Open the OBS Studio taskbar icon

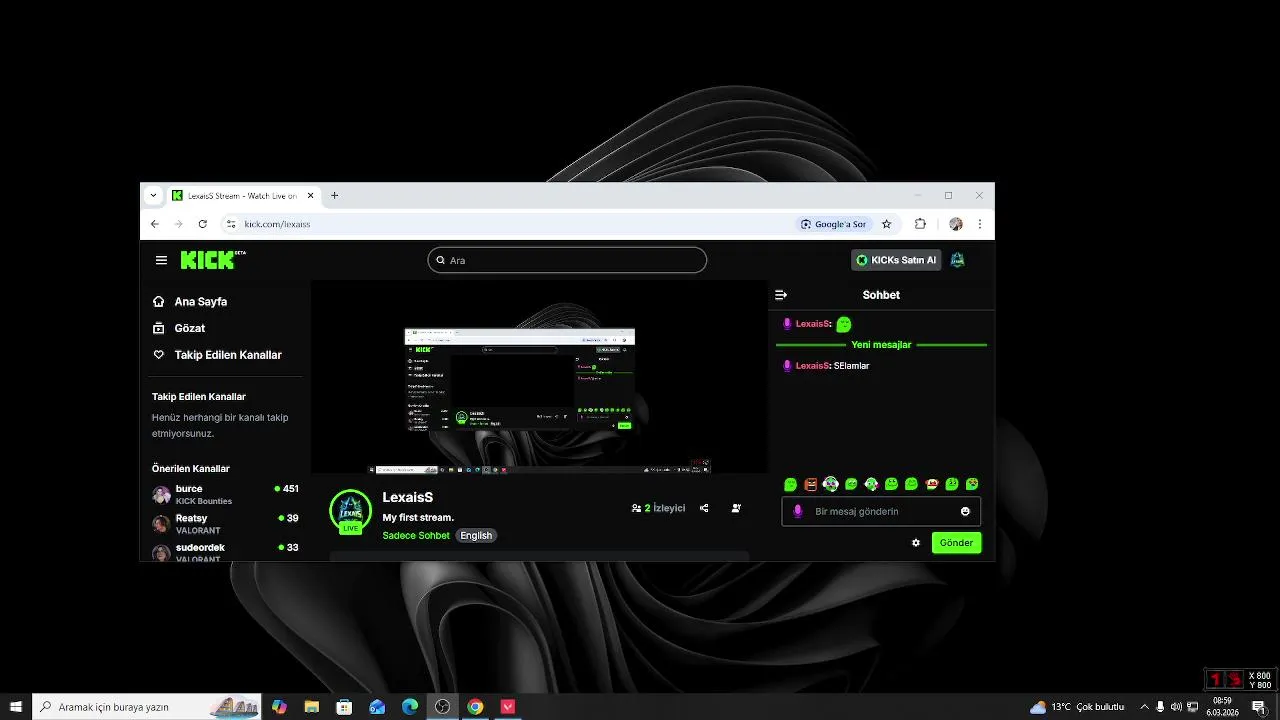pos(442,707)
